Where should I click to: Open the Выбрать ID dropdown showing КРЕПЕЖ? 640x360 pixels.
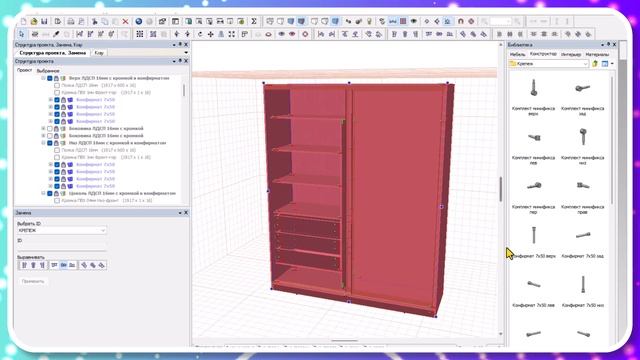[102, 230]
